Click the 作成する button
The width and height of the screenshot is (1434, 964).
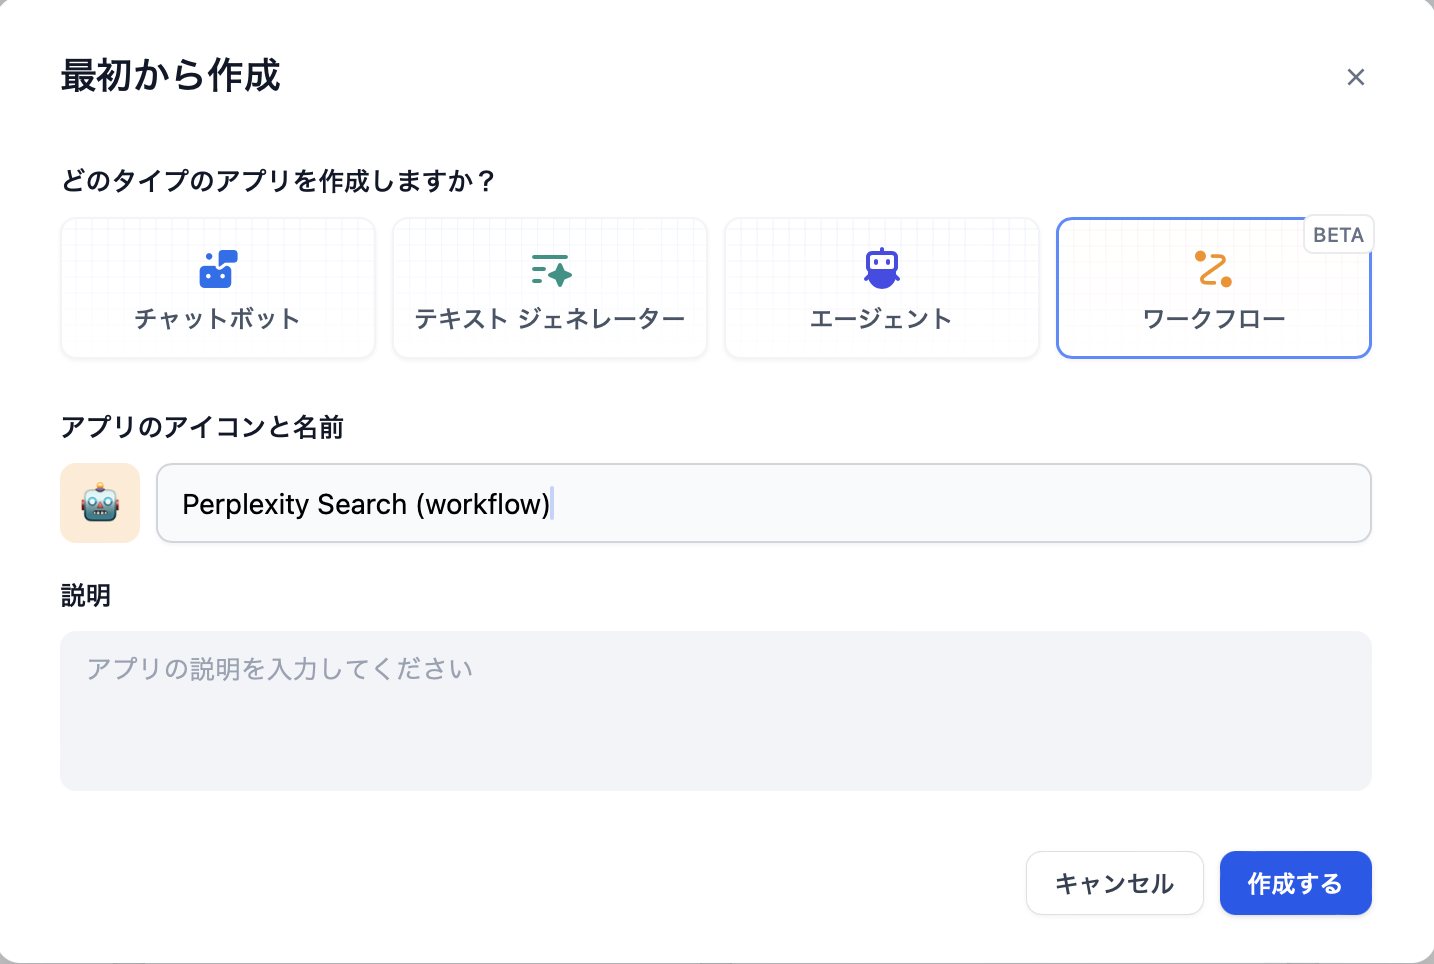point(1295,883)
